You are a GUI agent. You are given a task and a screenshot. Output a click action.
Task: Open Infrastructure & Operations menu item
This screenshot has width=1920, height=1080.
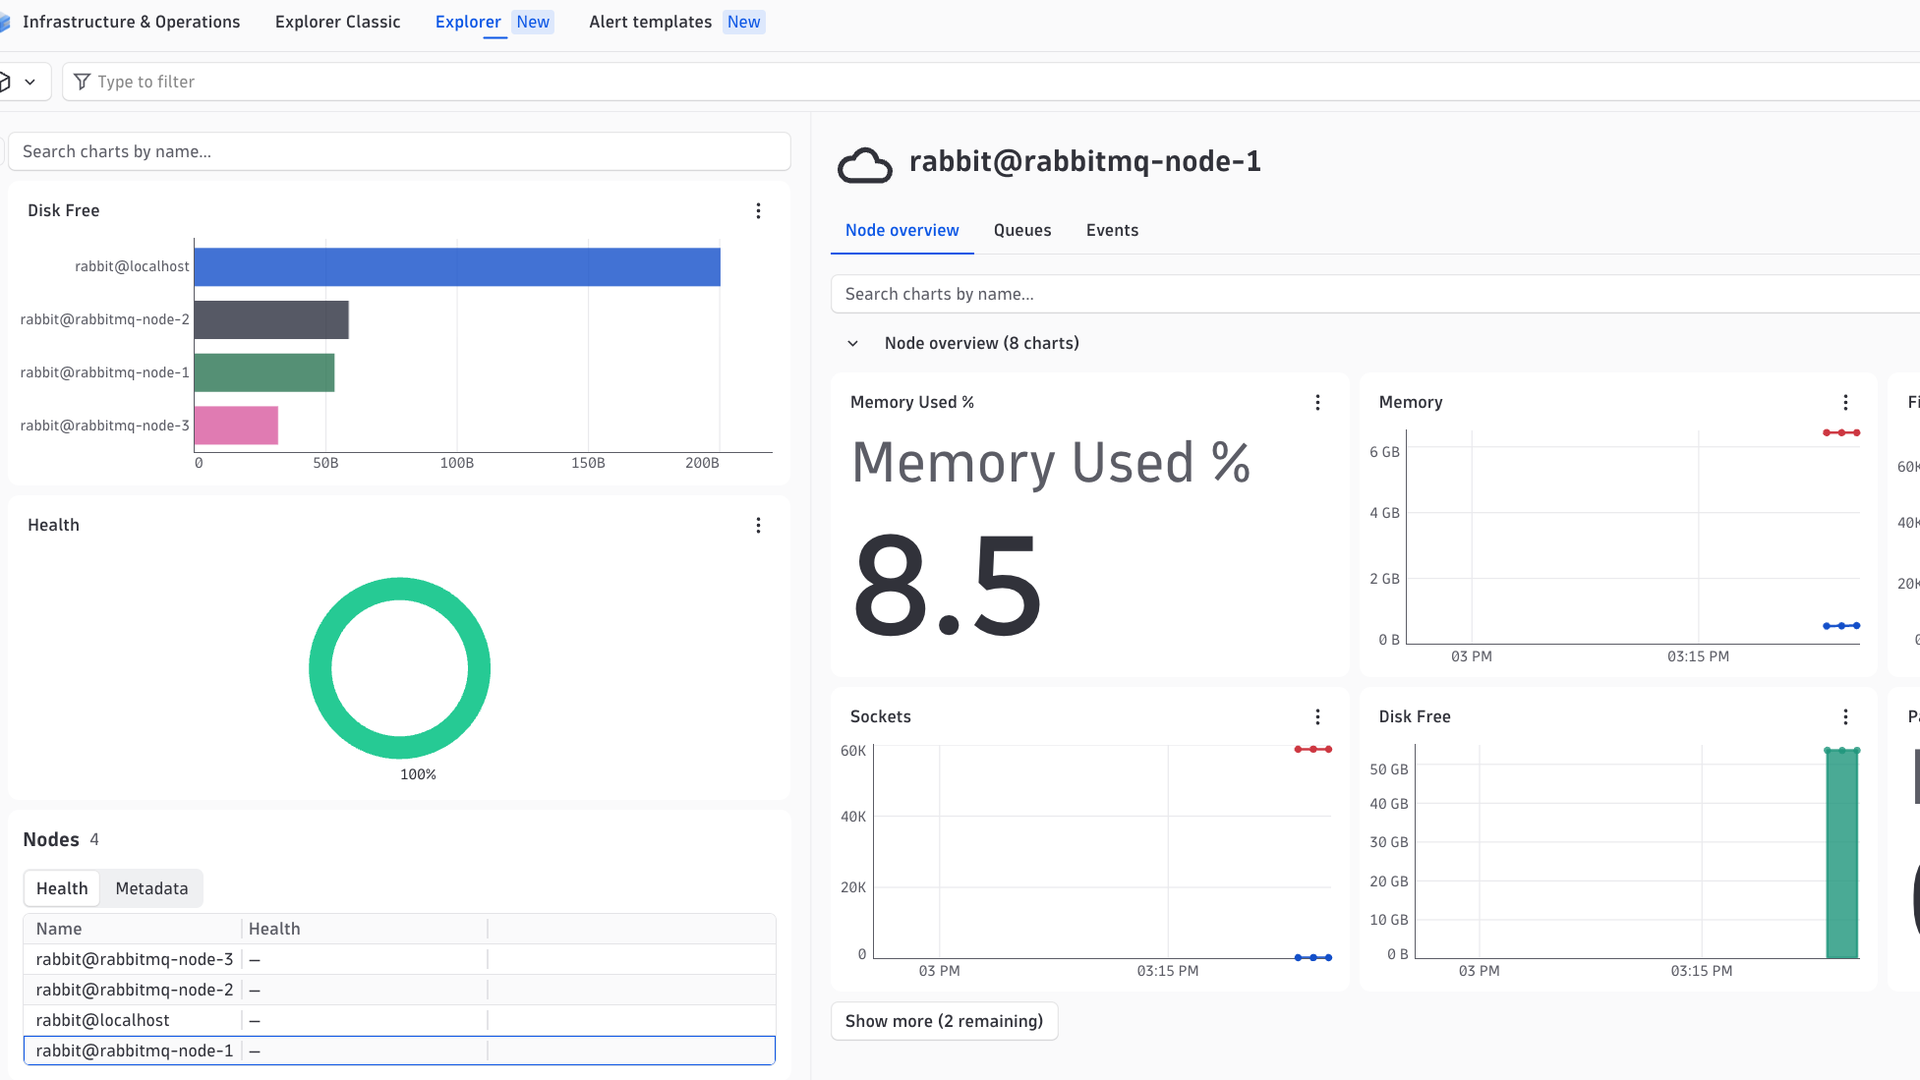[x=131, y=22]
